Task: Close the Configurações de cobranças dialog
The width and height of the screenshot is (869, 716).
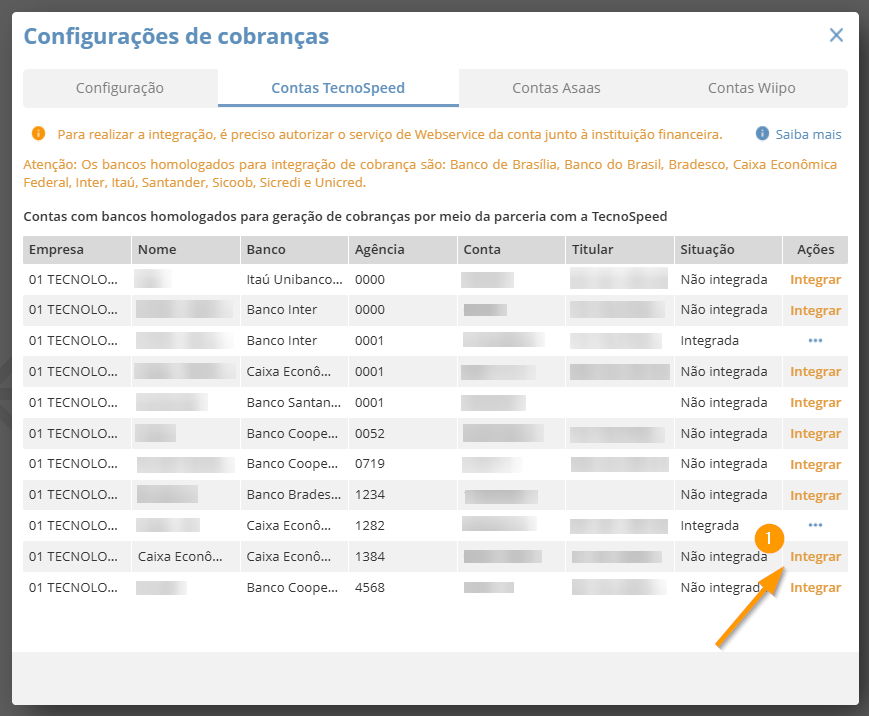Action: click(x=836, y=36)
